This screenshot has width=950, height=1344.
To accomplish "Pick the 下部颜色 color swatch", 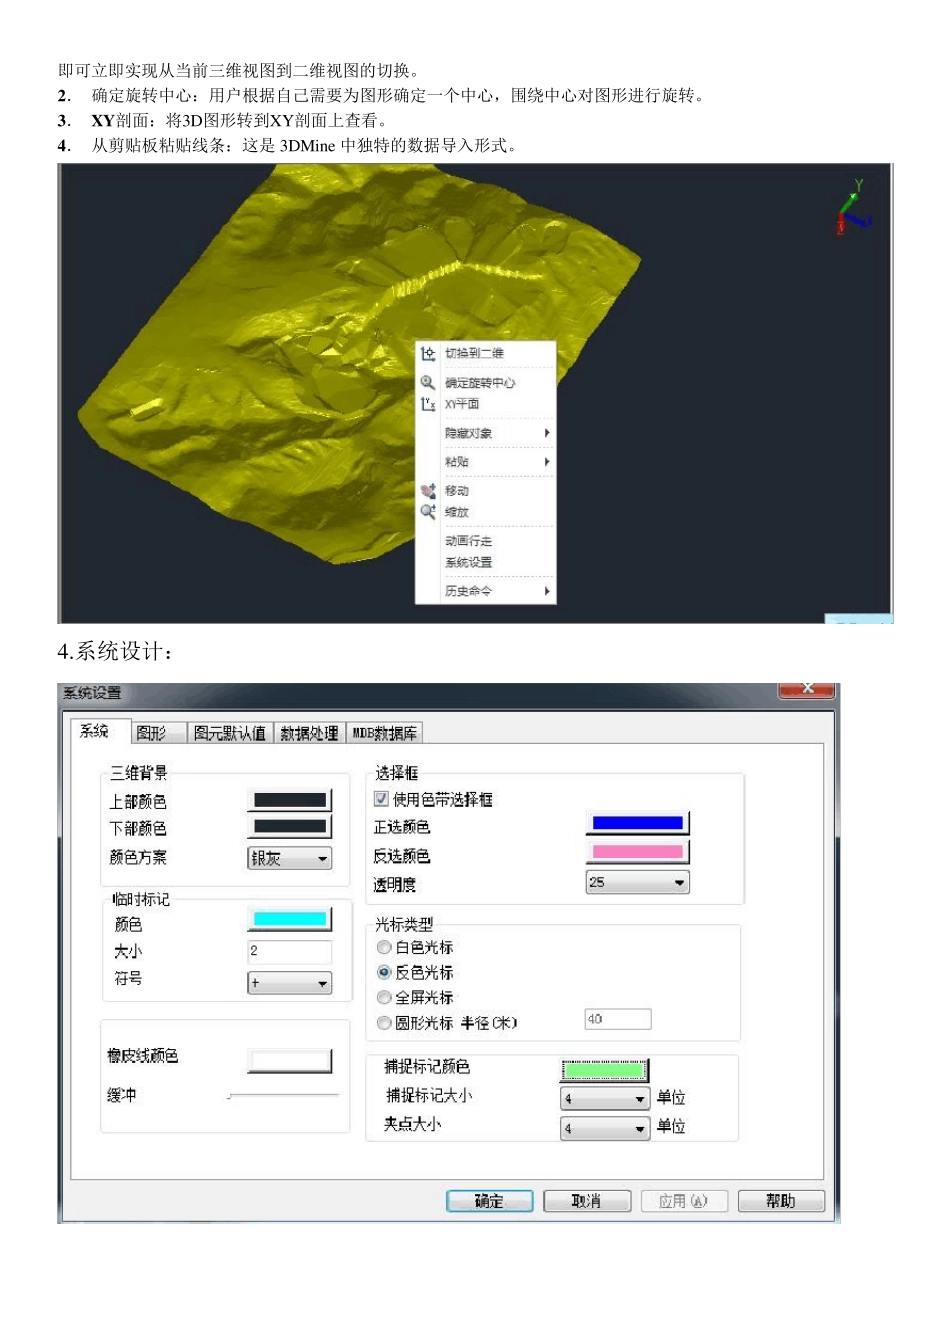I will click(289, 826).
